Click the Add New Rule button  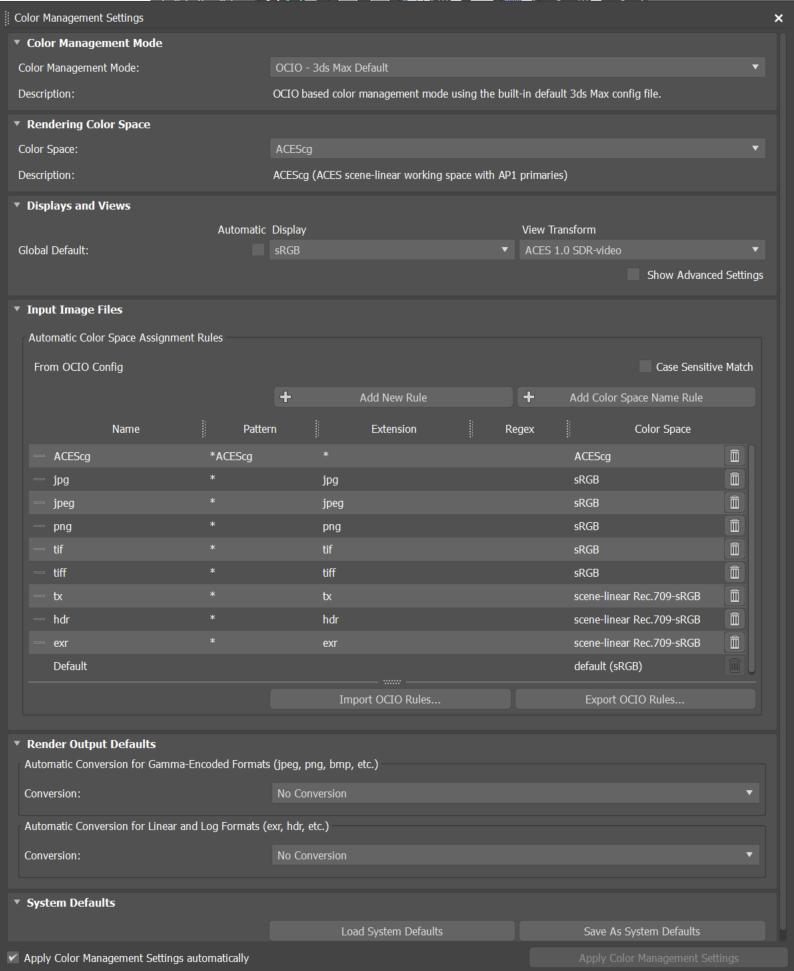393,398
